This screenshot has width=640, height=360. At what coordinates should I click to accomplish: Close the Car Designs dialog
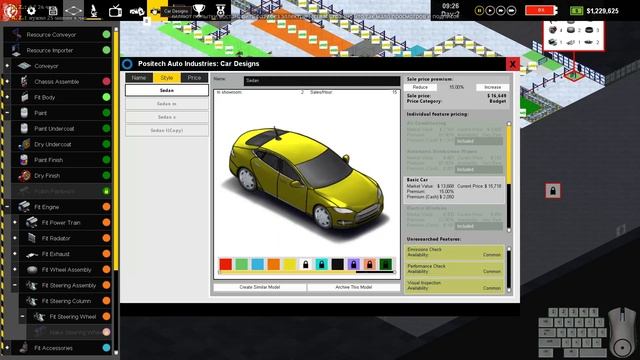tap(512, 64)
